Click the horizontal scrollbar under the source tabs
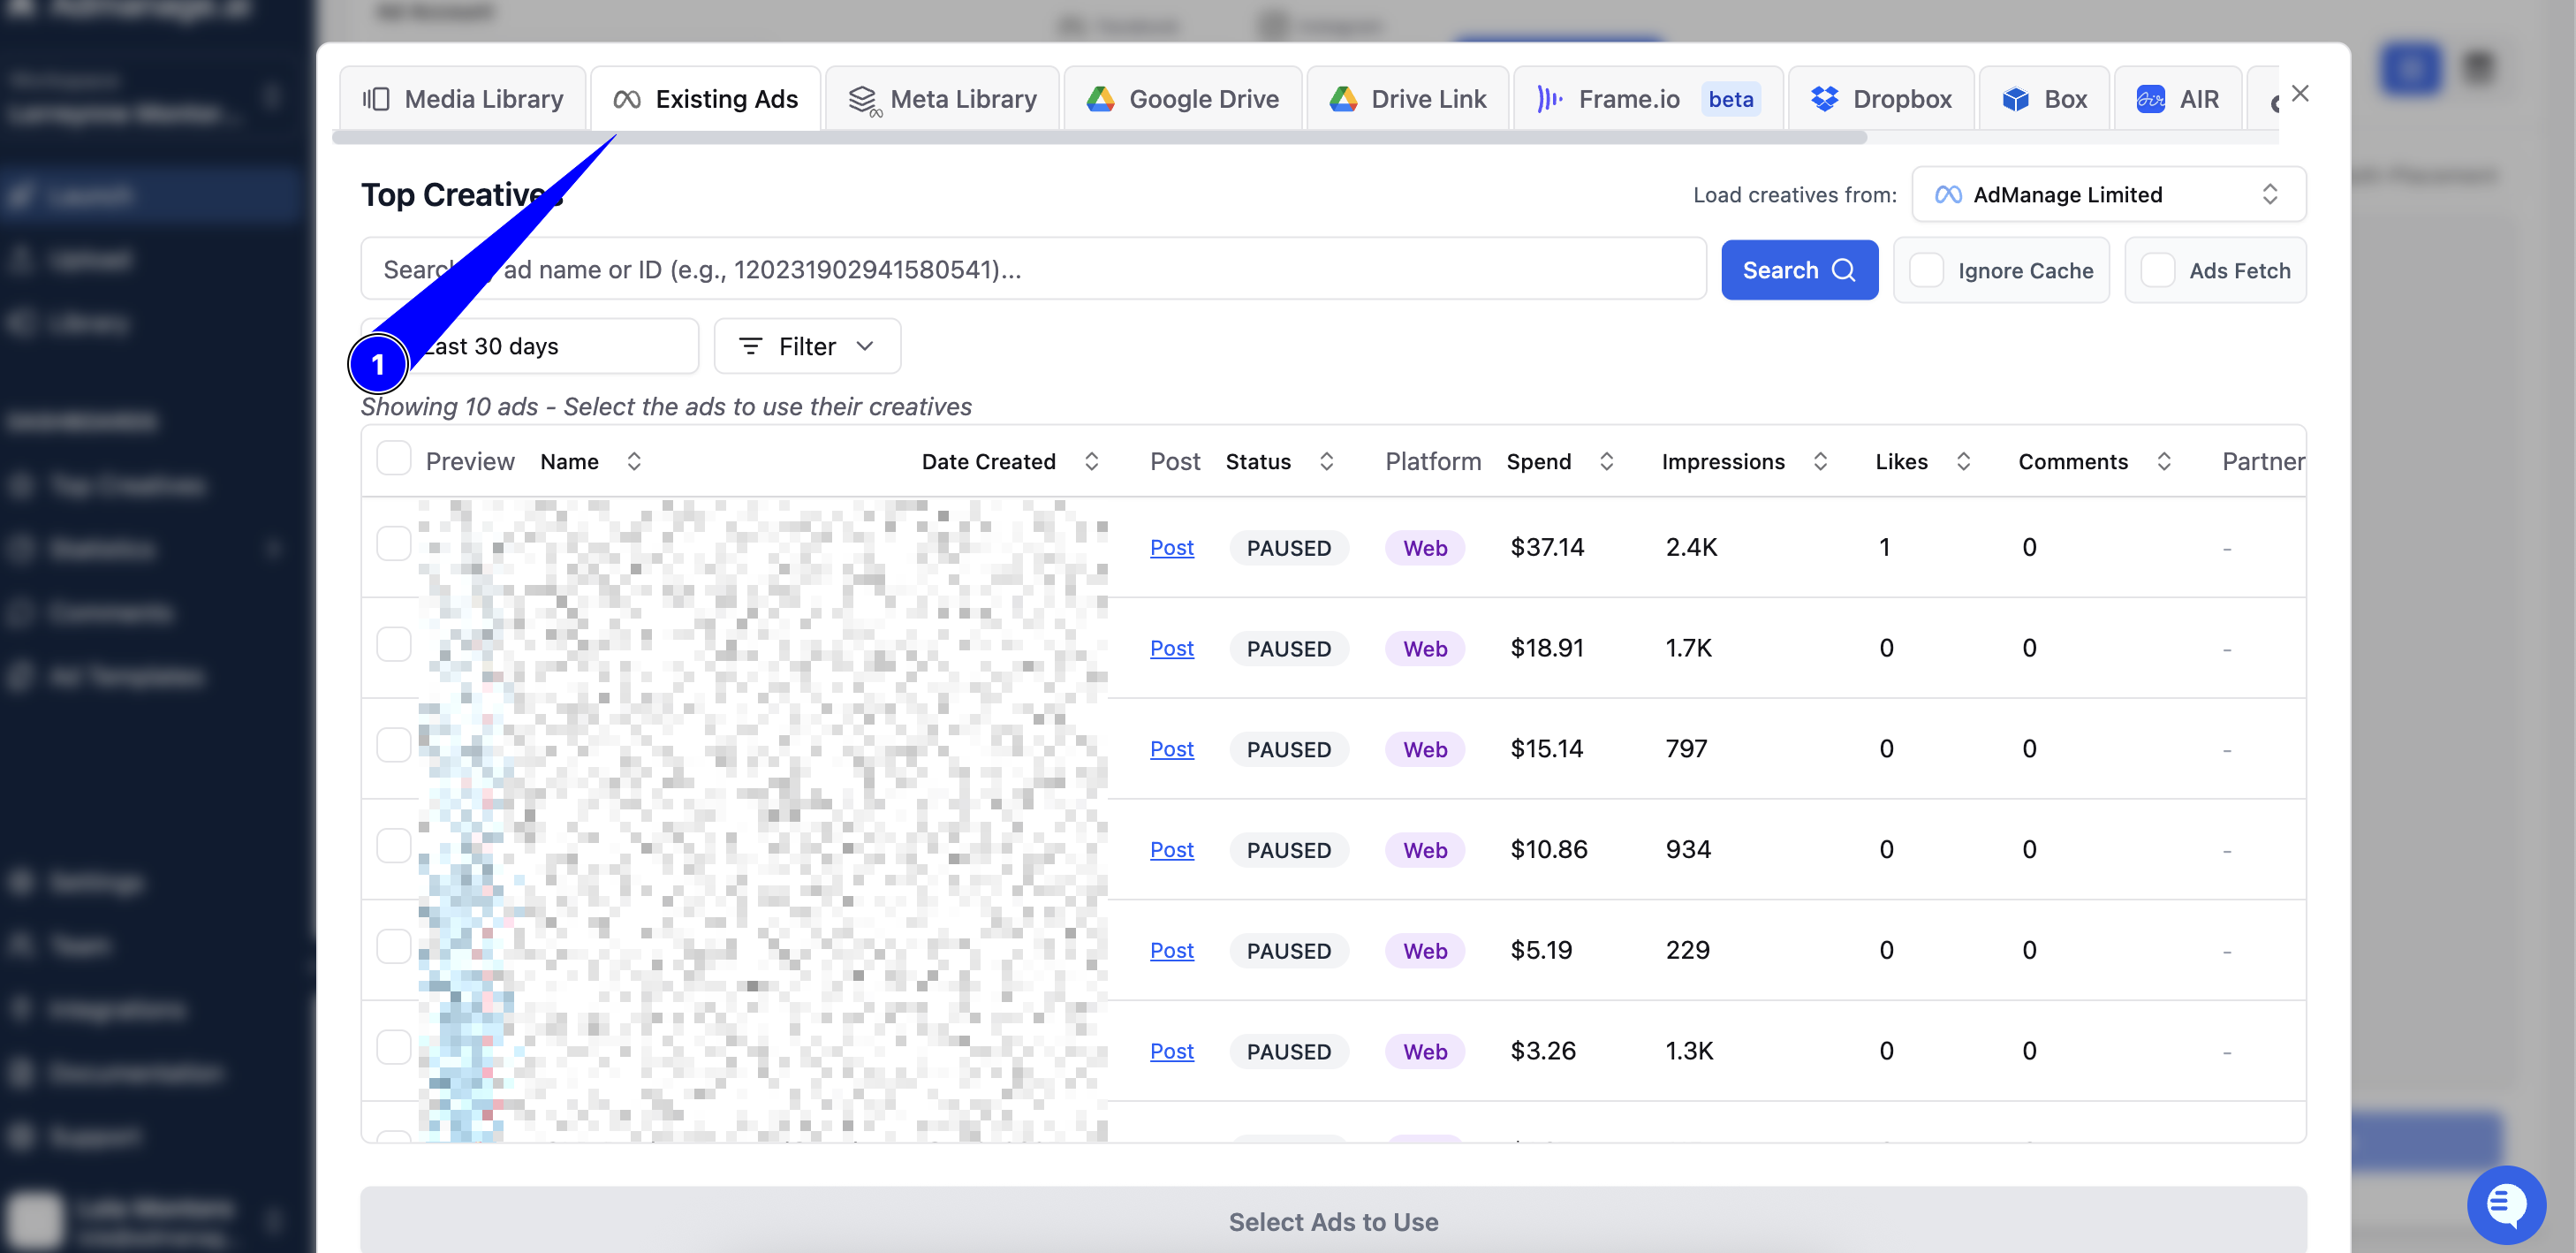Viewport: 2576px width, 1253px height. [1099, 138]
